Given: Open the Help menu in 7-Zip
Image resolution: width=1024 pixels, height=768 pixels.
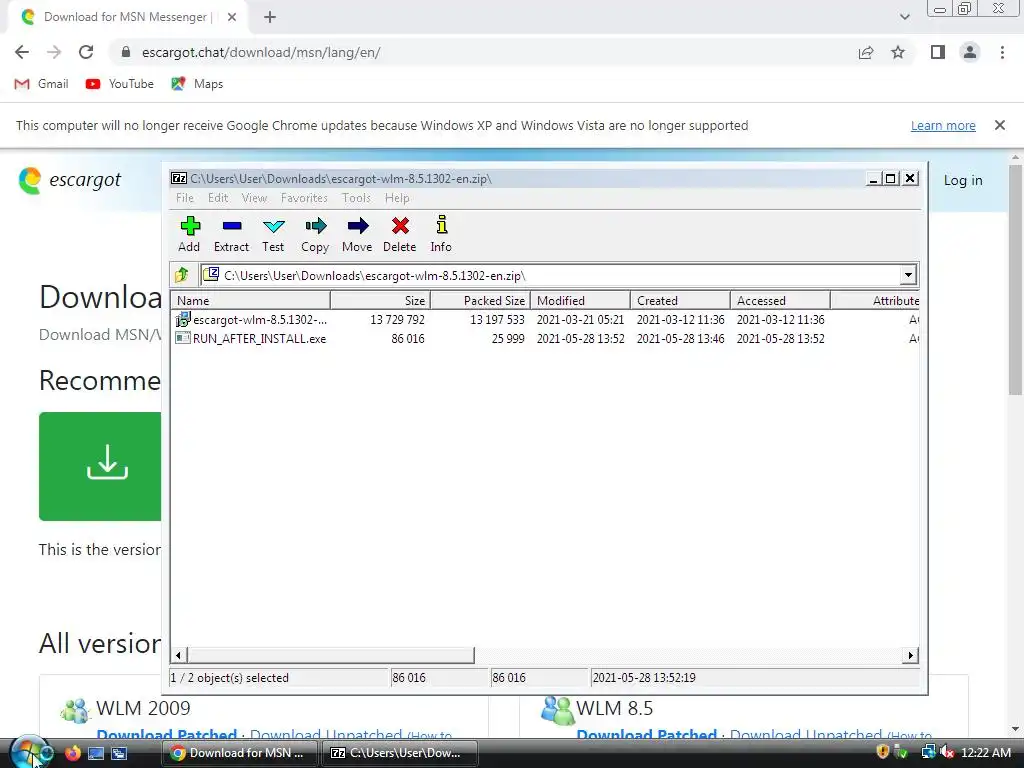Looking at the screenshot, I should 396,198.
